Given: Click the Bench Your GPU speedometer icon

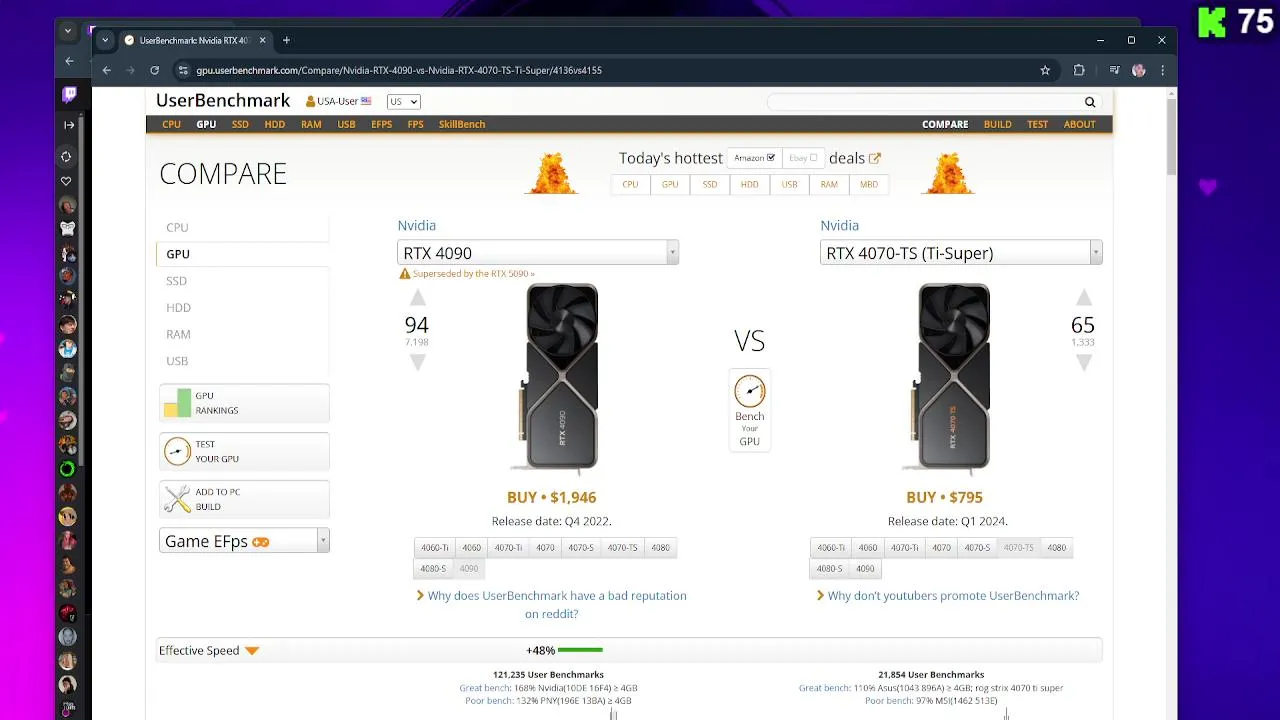Looking at the screenshot, I should [x=749, y=390].
